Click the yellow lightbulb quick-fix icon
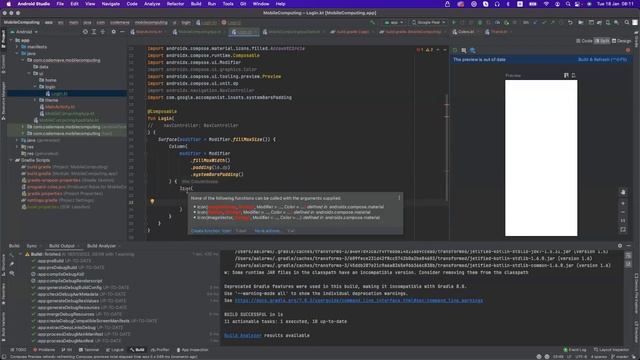Image resolution: width=640 pixels, height=360 pixels. 152,202
